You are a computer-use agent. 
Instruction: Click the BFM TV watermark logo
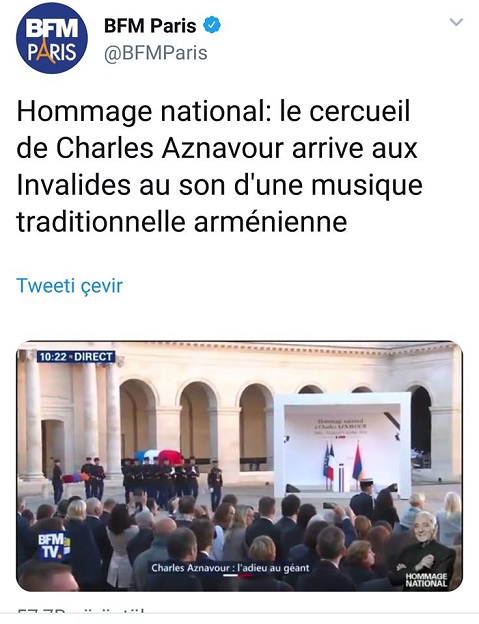coord(54,546)
